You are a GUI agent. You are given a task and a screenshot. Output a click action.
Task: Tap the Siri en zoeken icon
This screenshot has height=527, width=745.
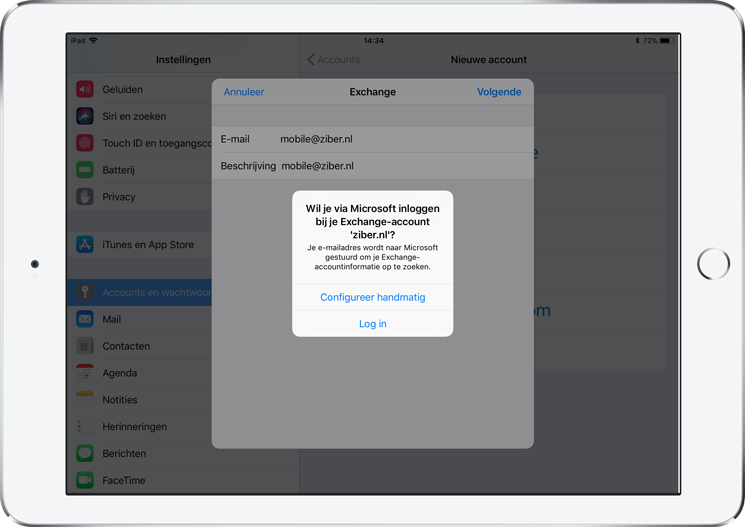[x=85, y=116]
